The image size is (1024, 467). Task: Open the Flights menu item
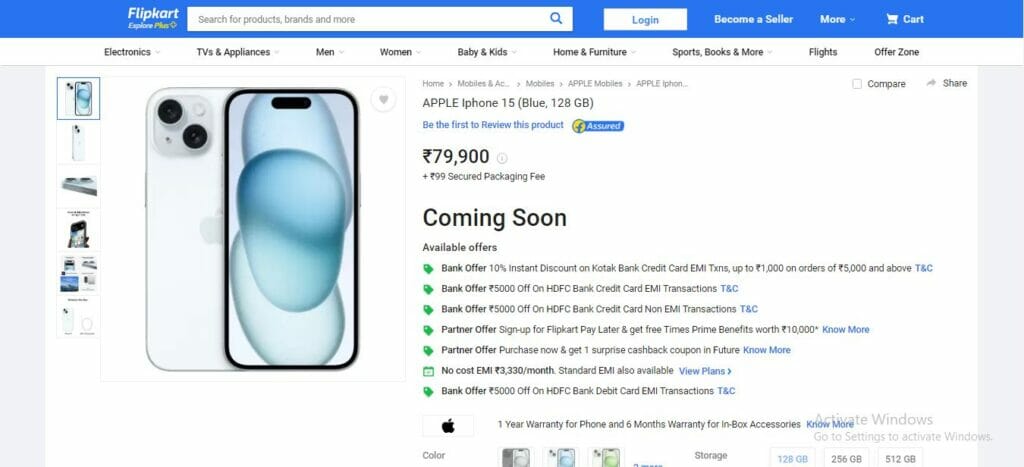pos(823,52)
